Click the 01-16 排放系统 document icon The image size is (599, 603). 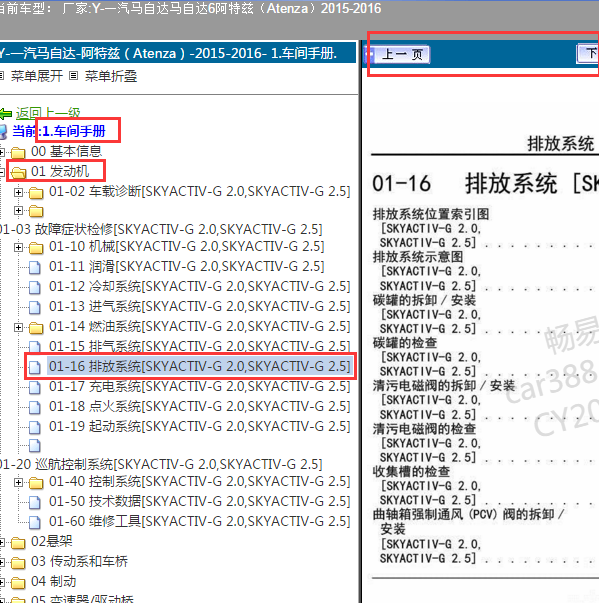tap(35, 367)
